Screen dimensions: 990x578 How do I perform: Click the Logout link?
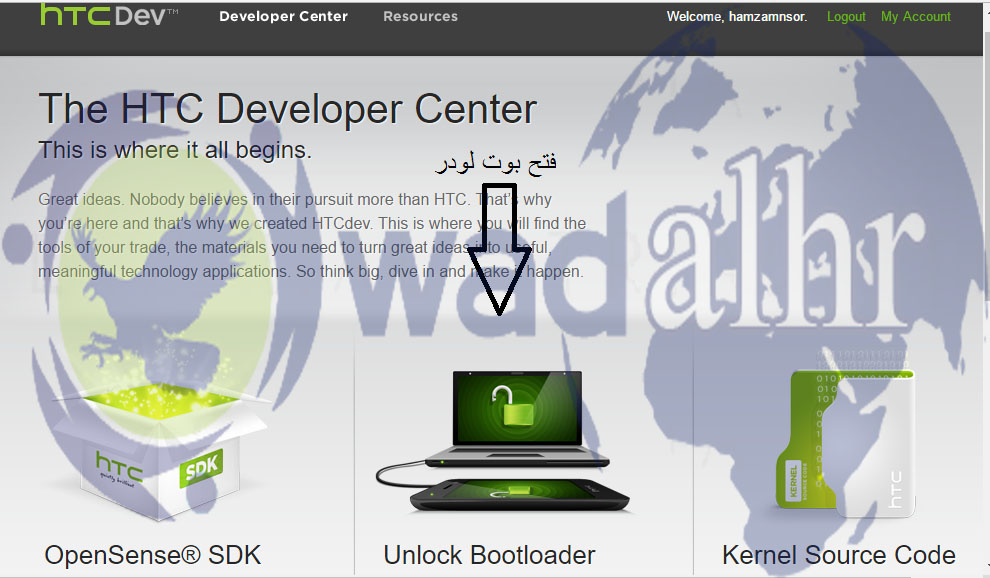846,17
